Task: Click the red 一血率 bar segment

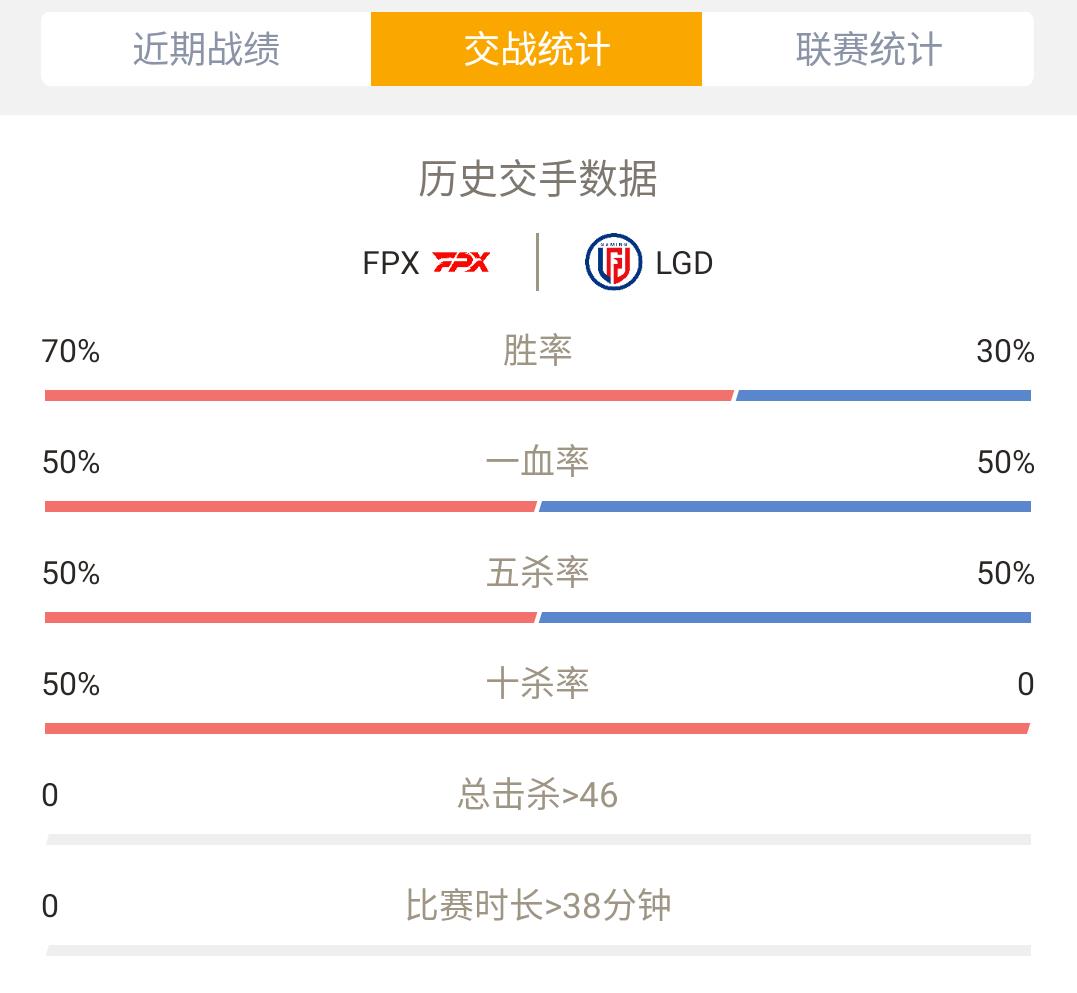Action: 291,507
